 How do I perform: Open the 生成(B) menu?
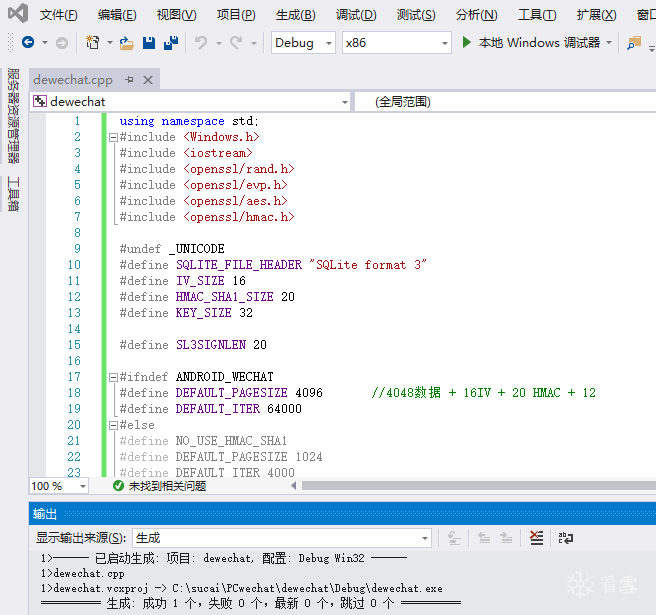click(x=295, y=15)
